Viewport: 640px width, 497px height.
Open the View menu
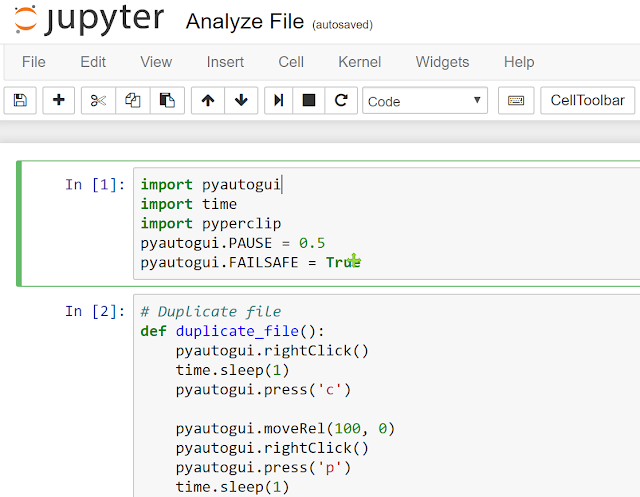point(156,62)
